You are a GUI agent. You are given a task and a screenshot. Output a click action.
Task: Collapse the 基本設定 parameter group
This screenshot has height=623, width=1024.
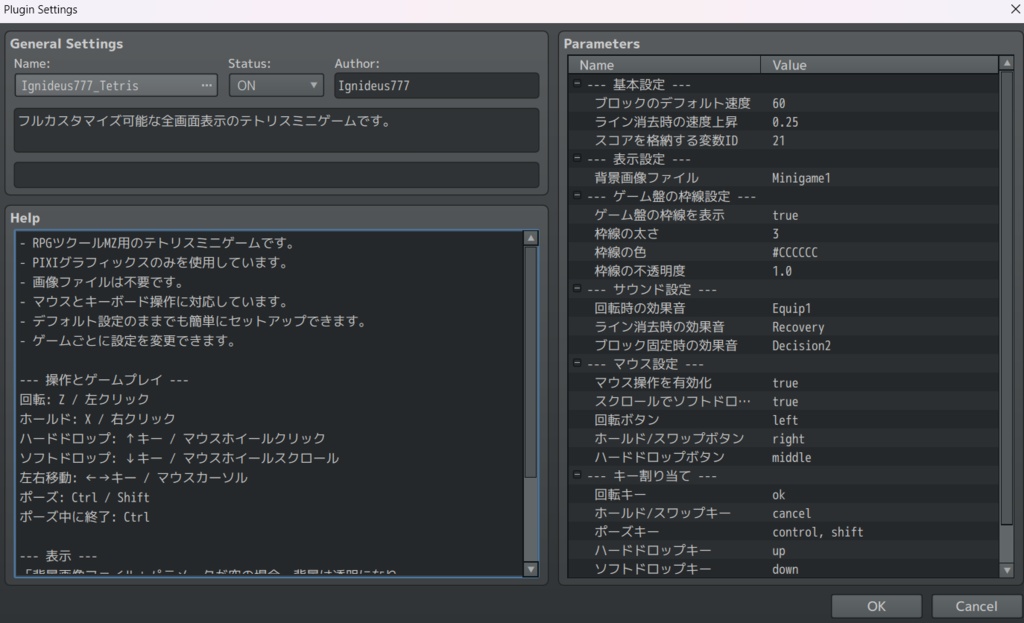(x=576, y=84)
